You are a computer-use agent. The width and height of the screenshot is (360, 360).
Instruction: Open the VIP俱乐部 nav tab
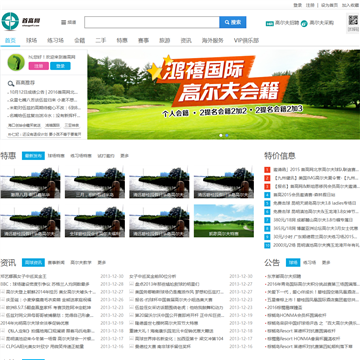(x=246, y=41)
